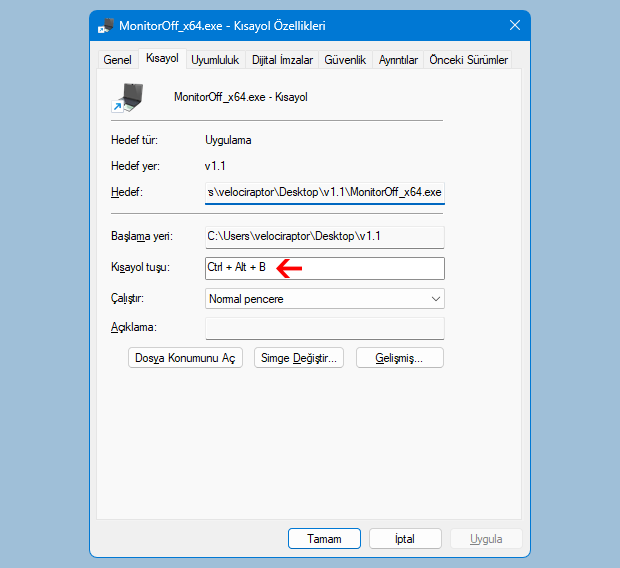The height and width of the screenshot is (568, 620).
Task: Click the Kısayol tuşu field with Ctrl + Alt + B
Action: click(324, 268)
